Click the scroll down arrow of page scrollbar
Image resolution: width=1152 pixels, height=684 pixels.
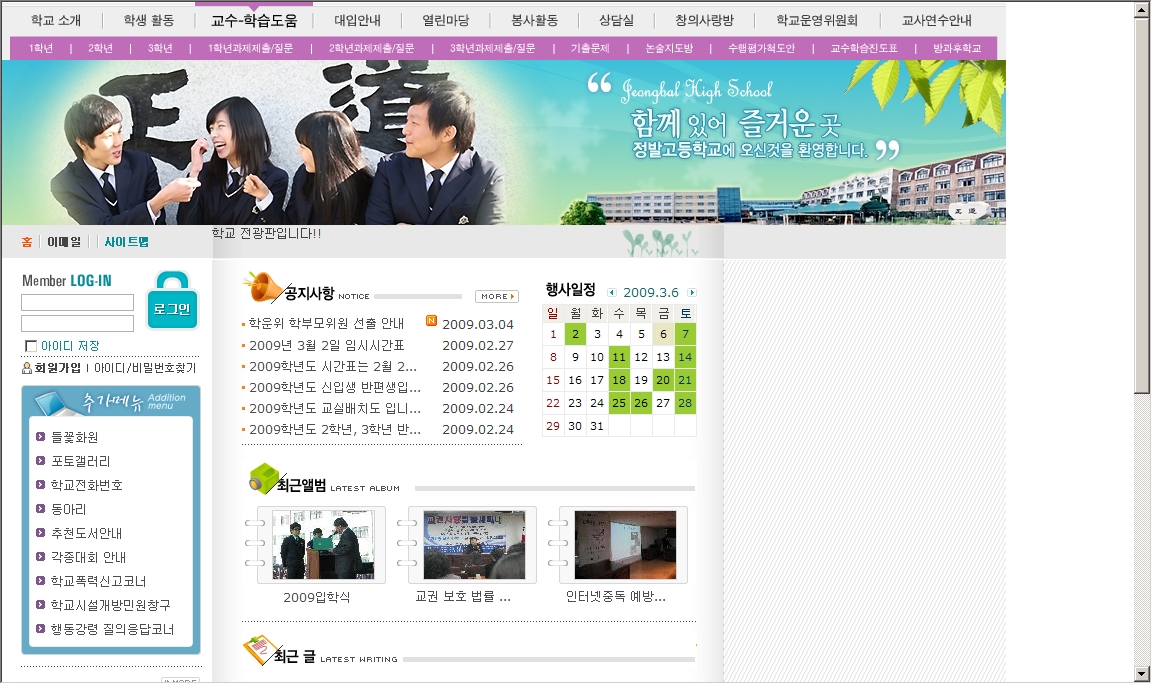pos(1142,673)
